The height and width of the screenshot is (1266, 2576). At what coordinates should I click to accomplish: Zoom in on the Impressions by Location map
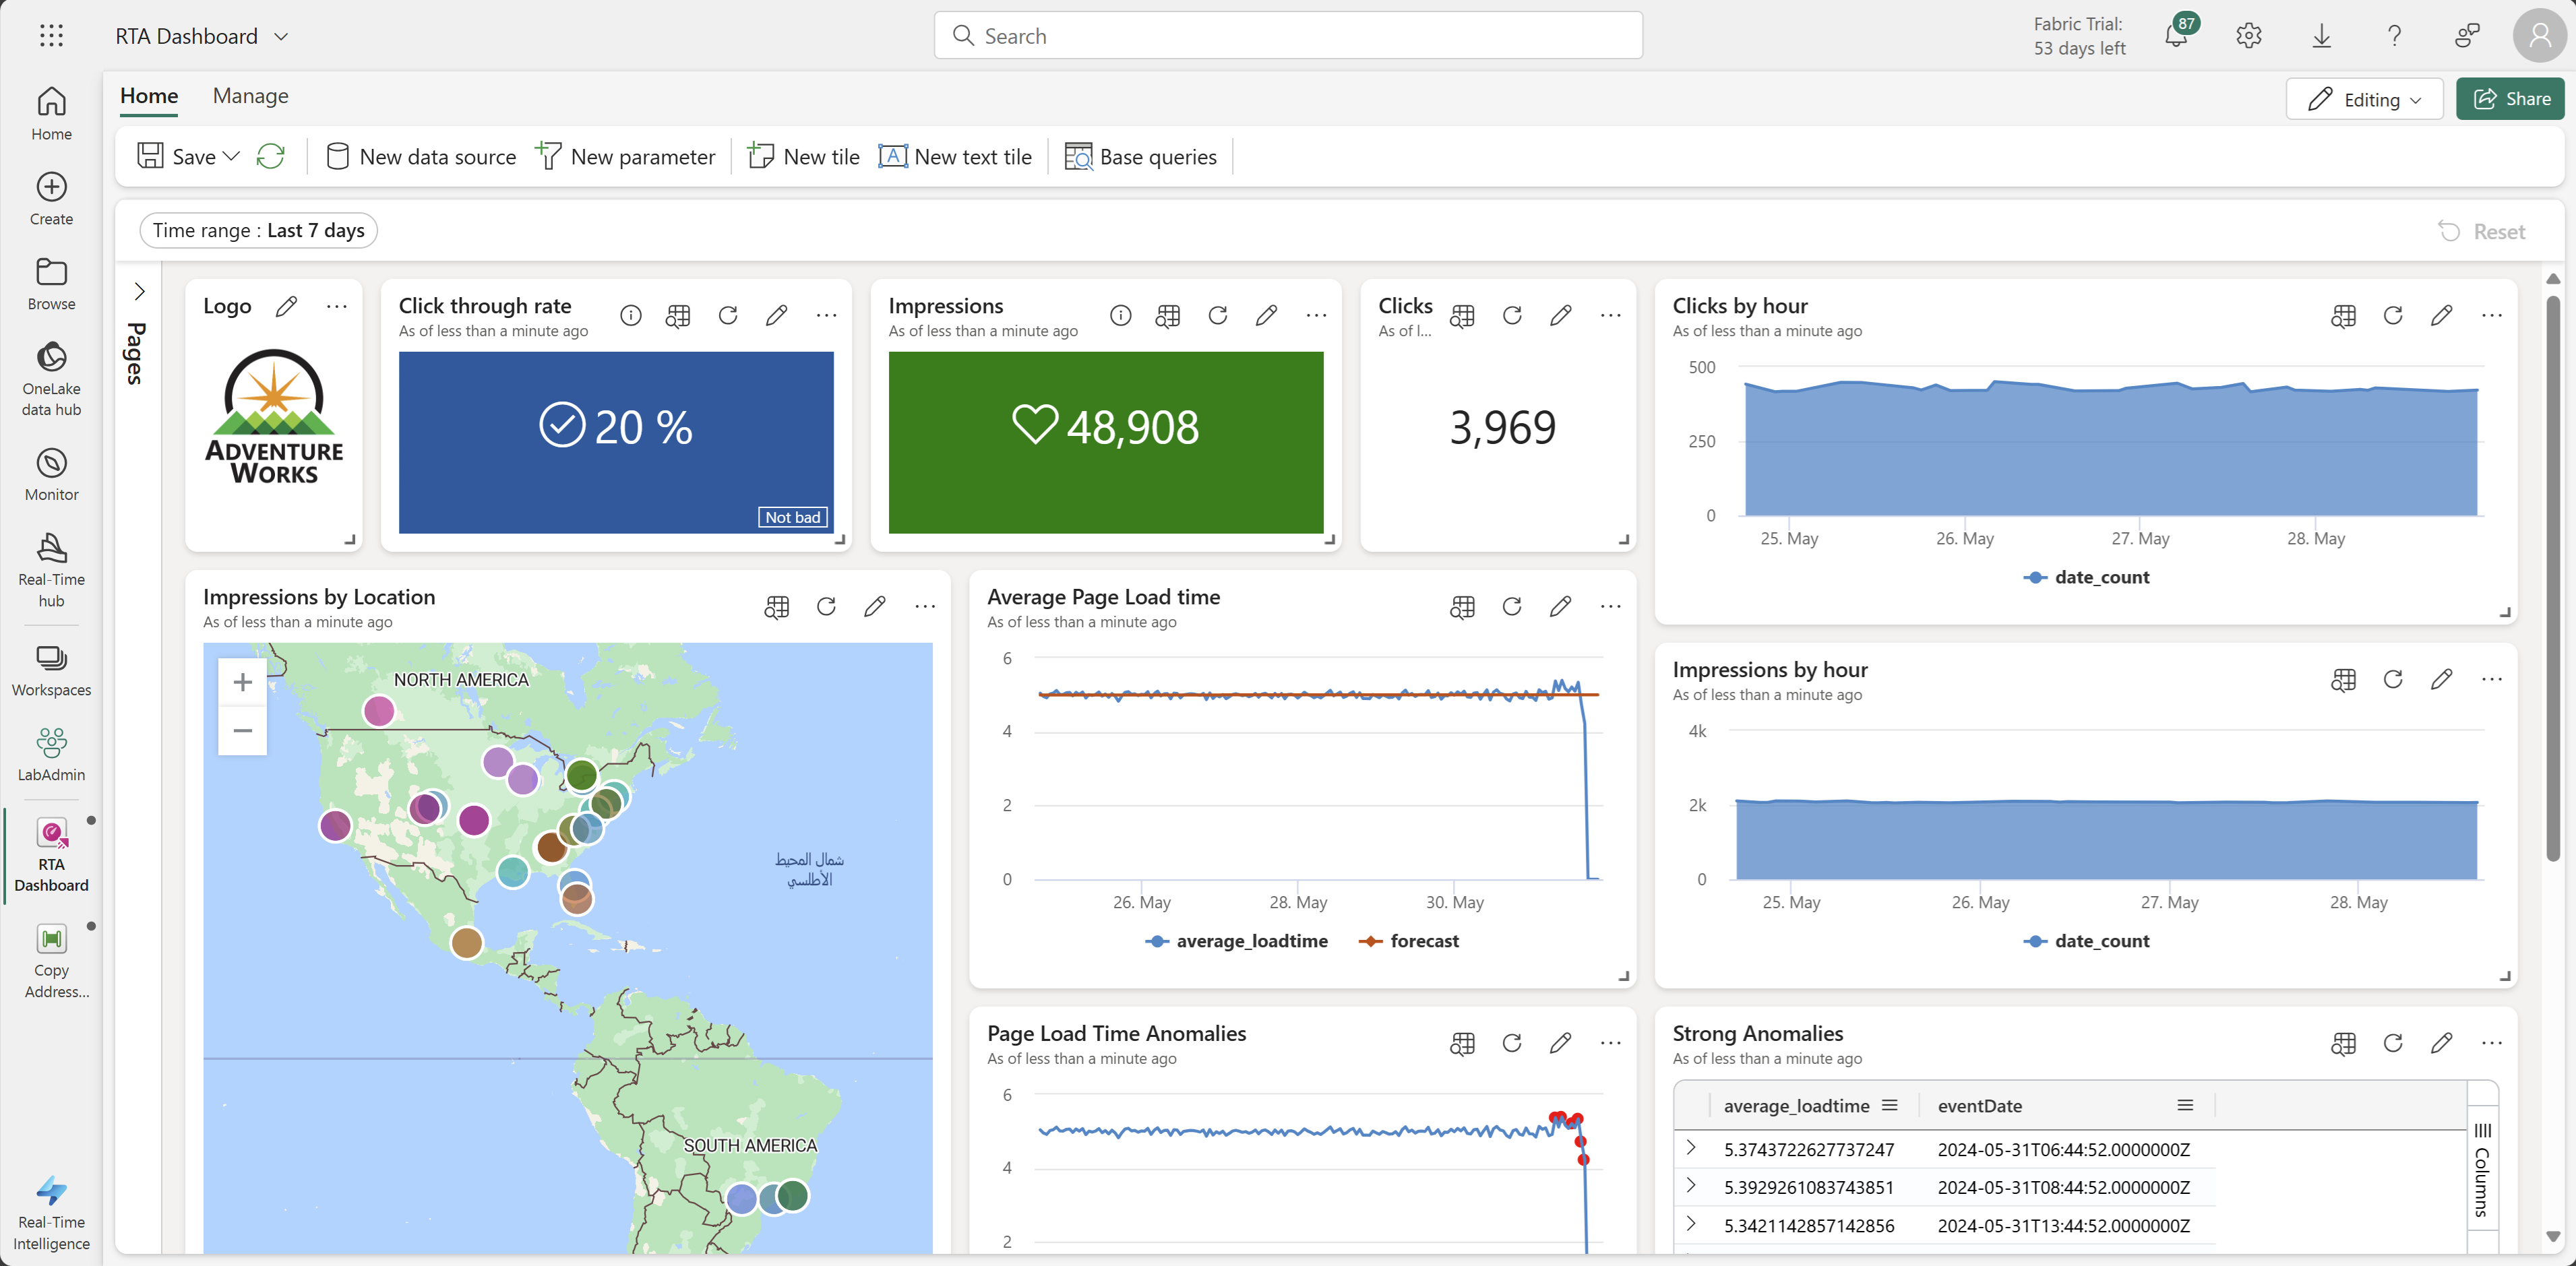(242, 682)
